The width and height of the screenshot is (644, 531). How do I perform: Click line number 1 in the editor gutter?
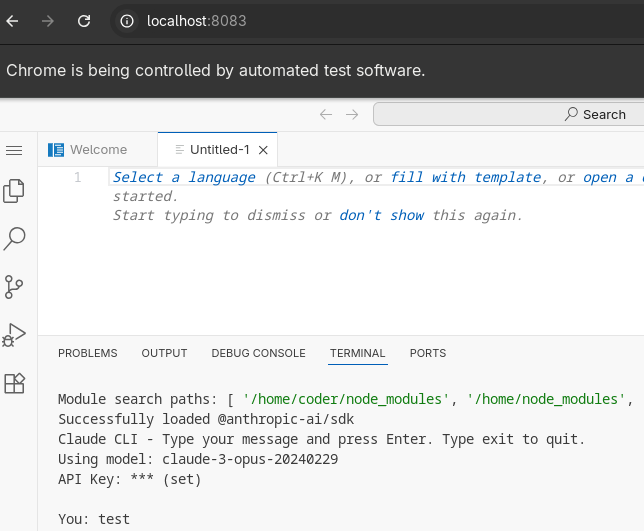[78, 177]
